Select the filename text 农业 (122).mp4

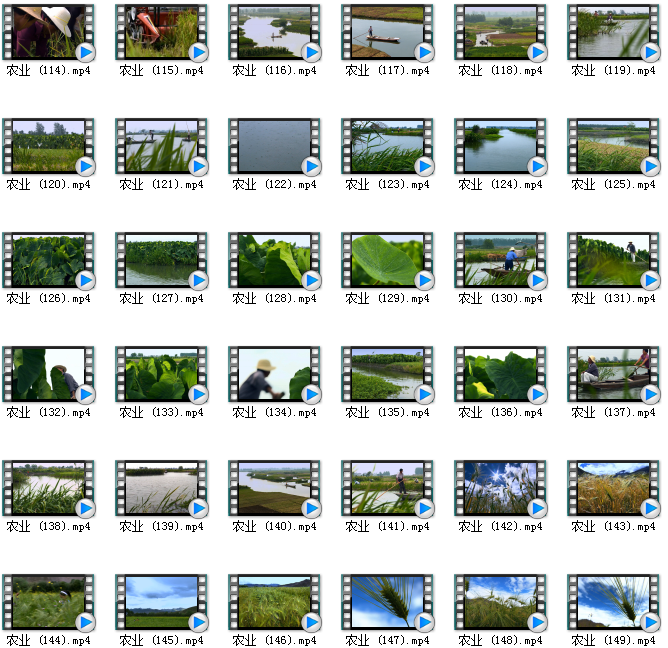[x=274, y=184]
